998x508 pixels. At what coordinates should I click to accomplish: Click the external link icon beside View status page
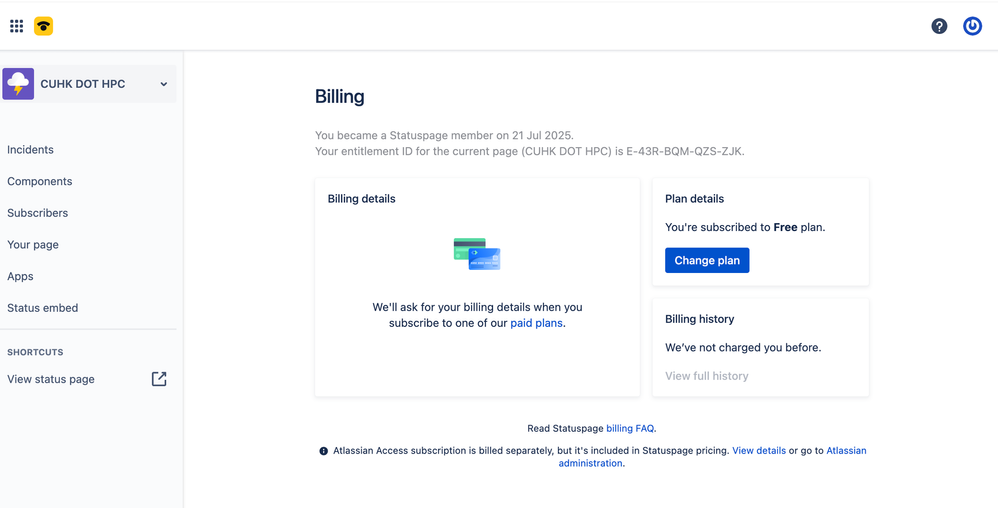[x=158, y=379]
